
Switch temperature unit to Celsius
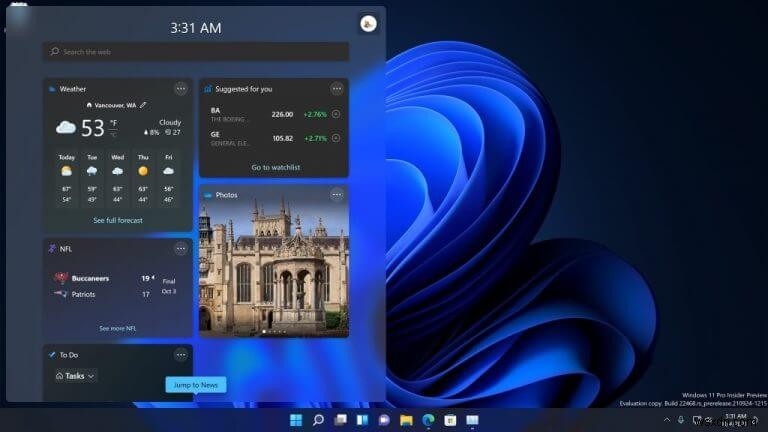(113, 134)
